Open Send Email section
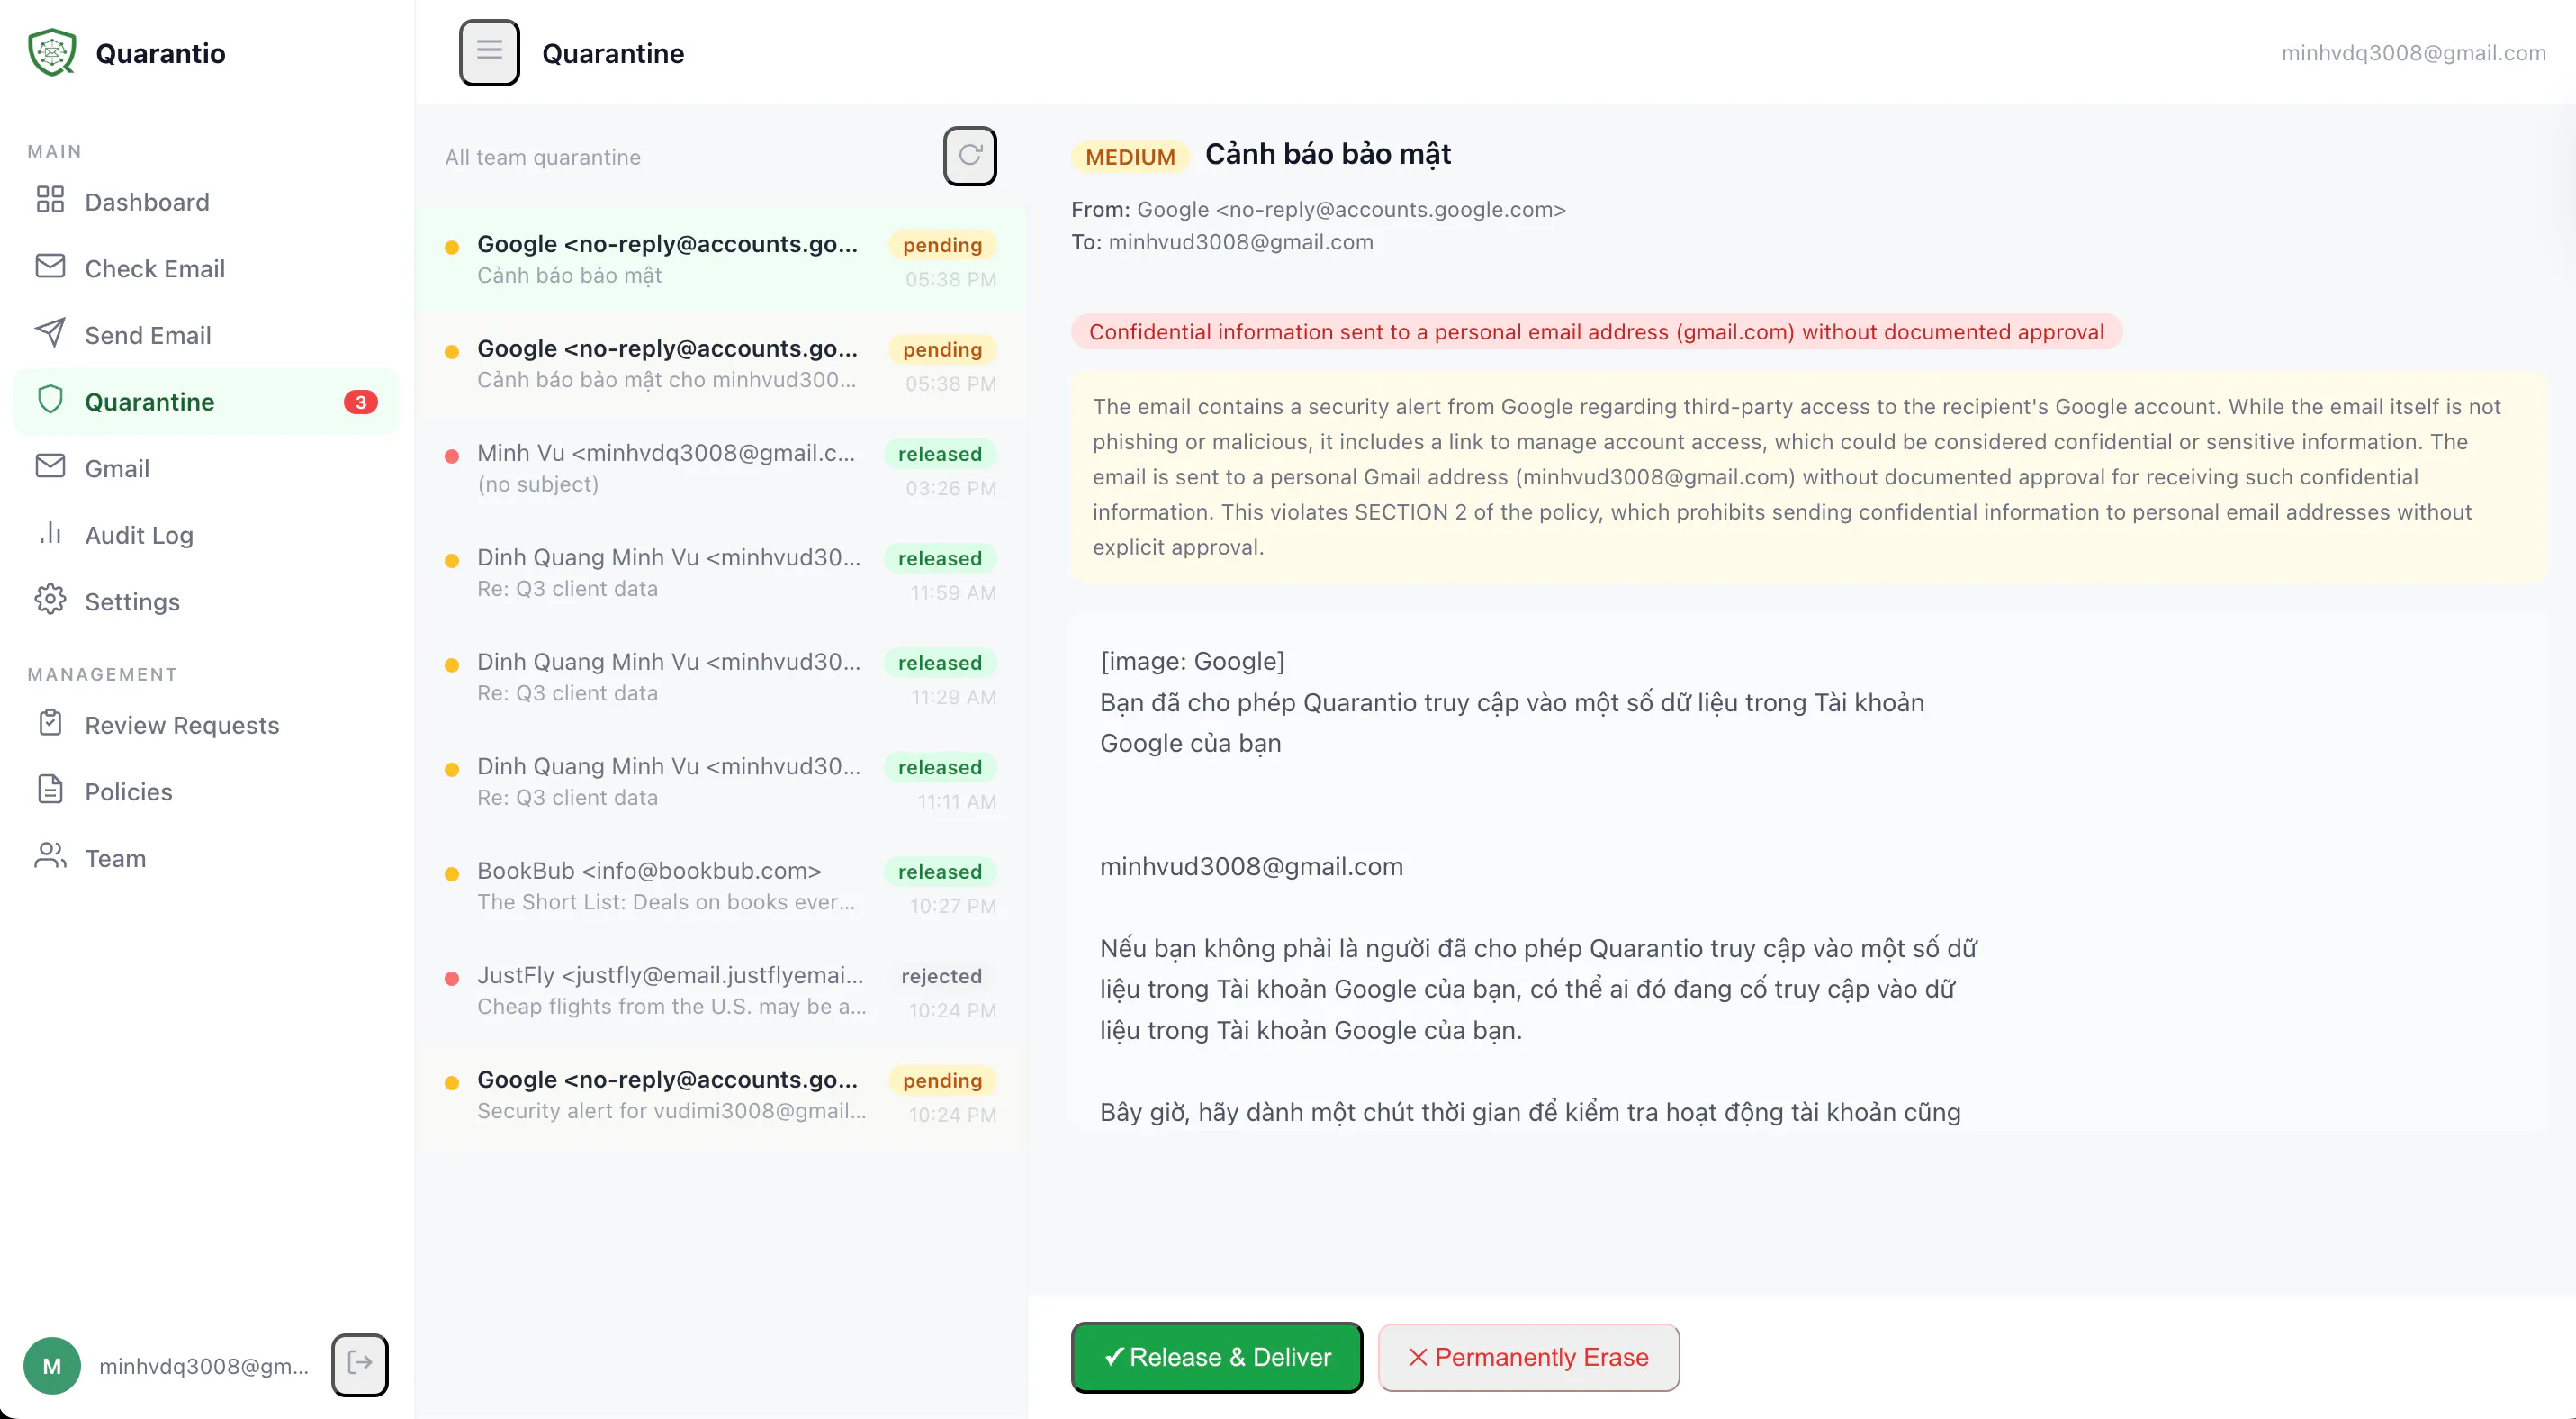2576x1419 pixels. click(x=206, y=335)
